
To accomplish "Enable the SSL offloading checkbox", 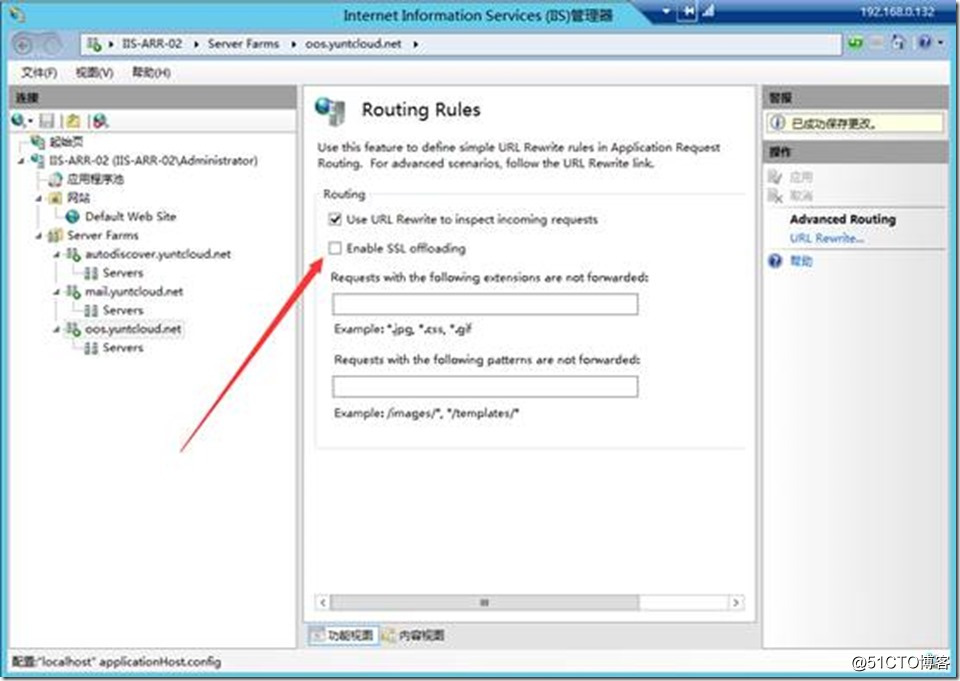I will click(335, 248).
